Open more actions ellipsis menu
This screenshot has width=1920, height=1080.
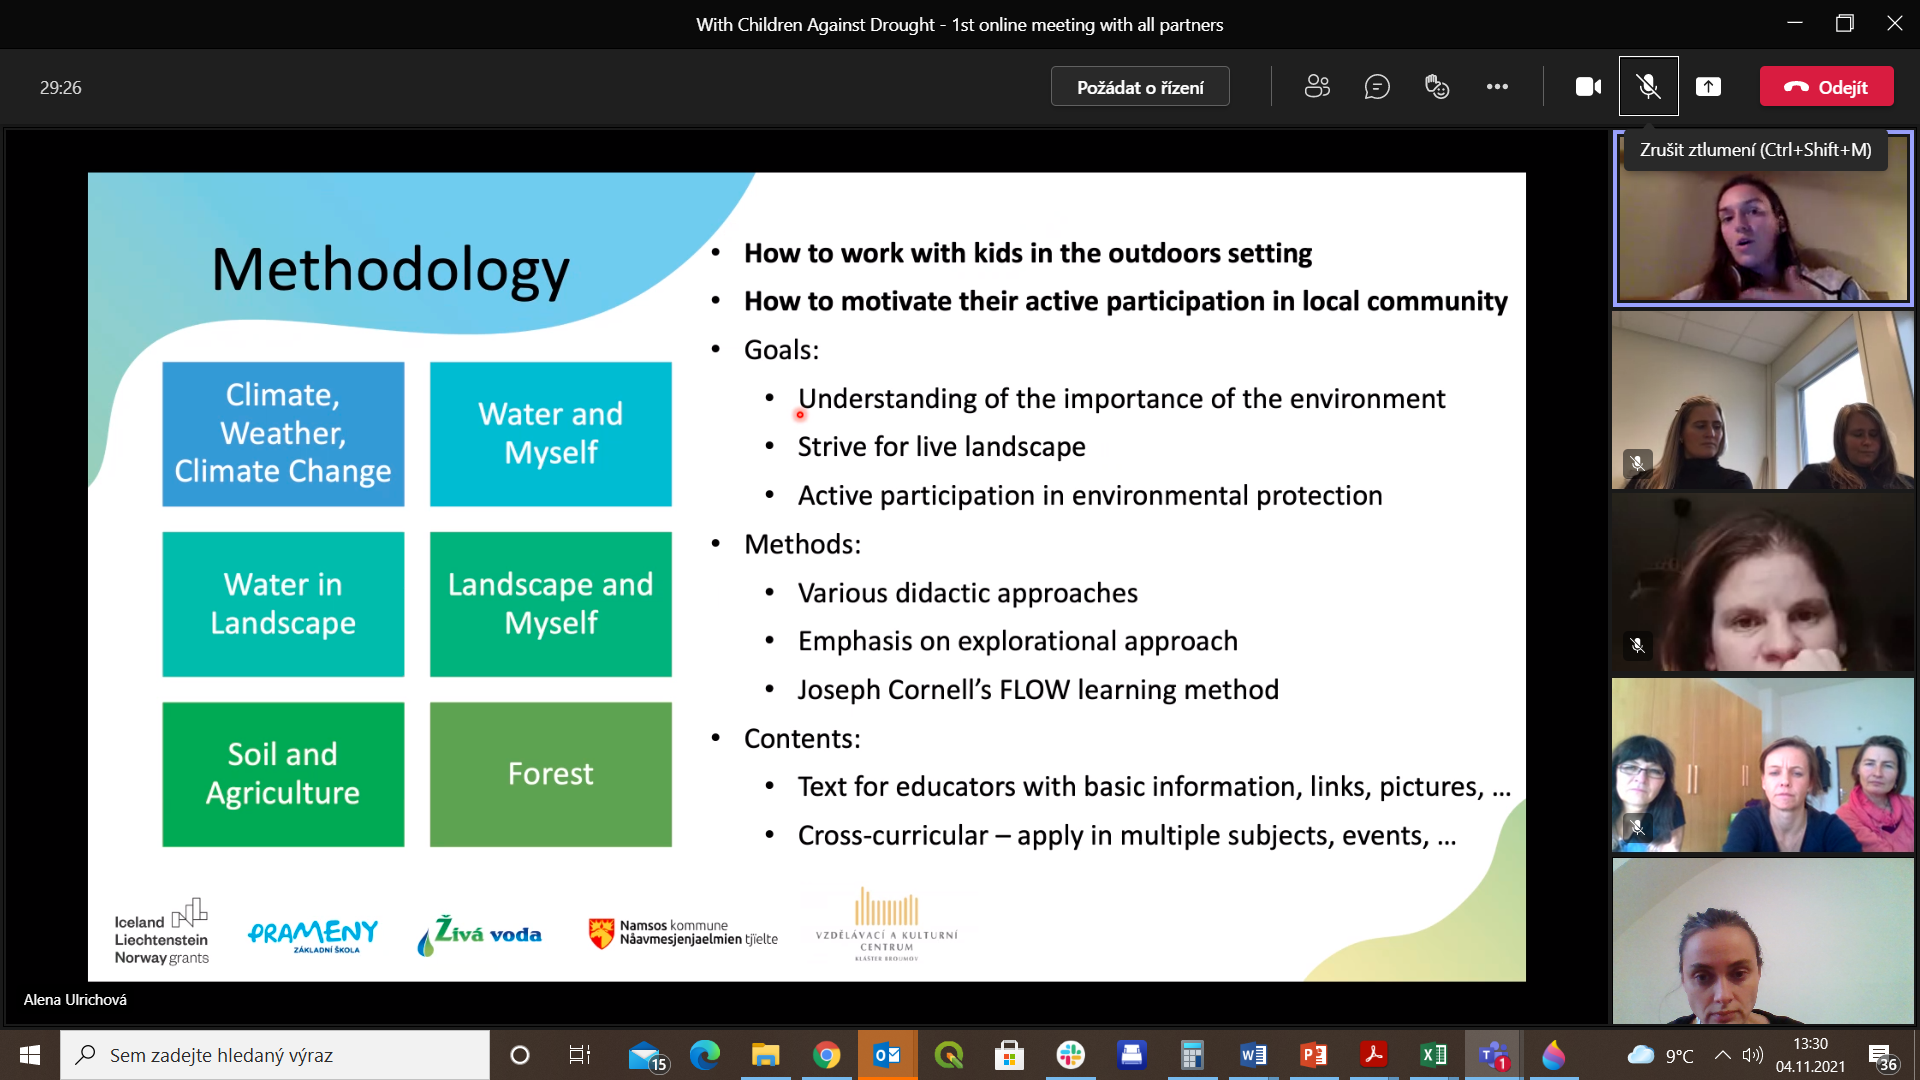(1497, 87)
